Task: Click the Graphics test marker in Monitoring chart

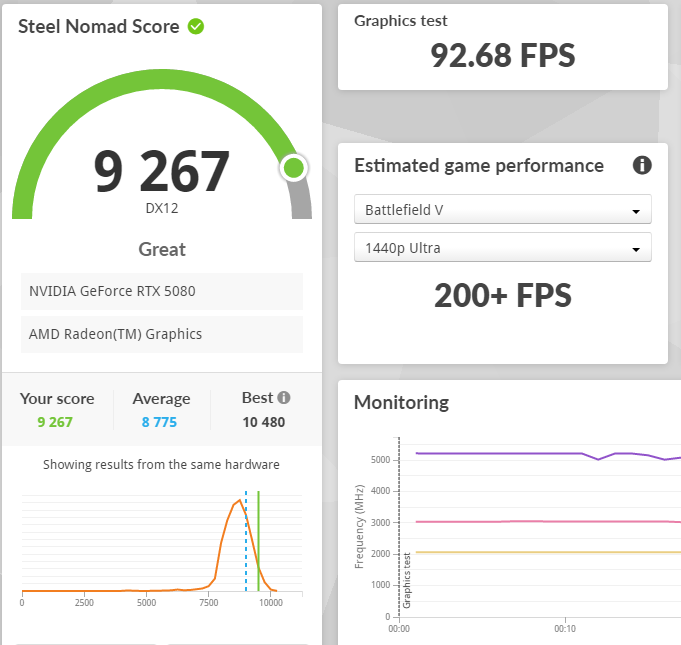Action: coord(407,580)
